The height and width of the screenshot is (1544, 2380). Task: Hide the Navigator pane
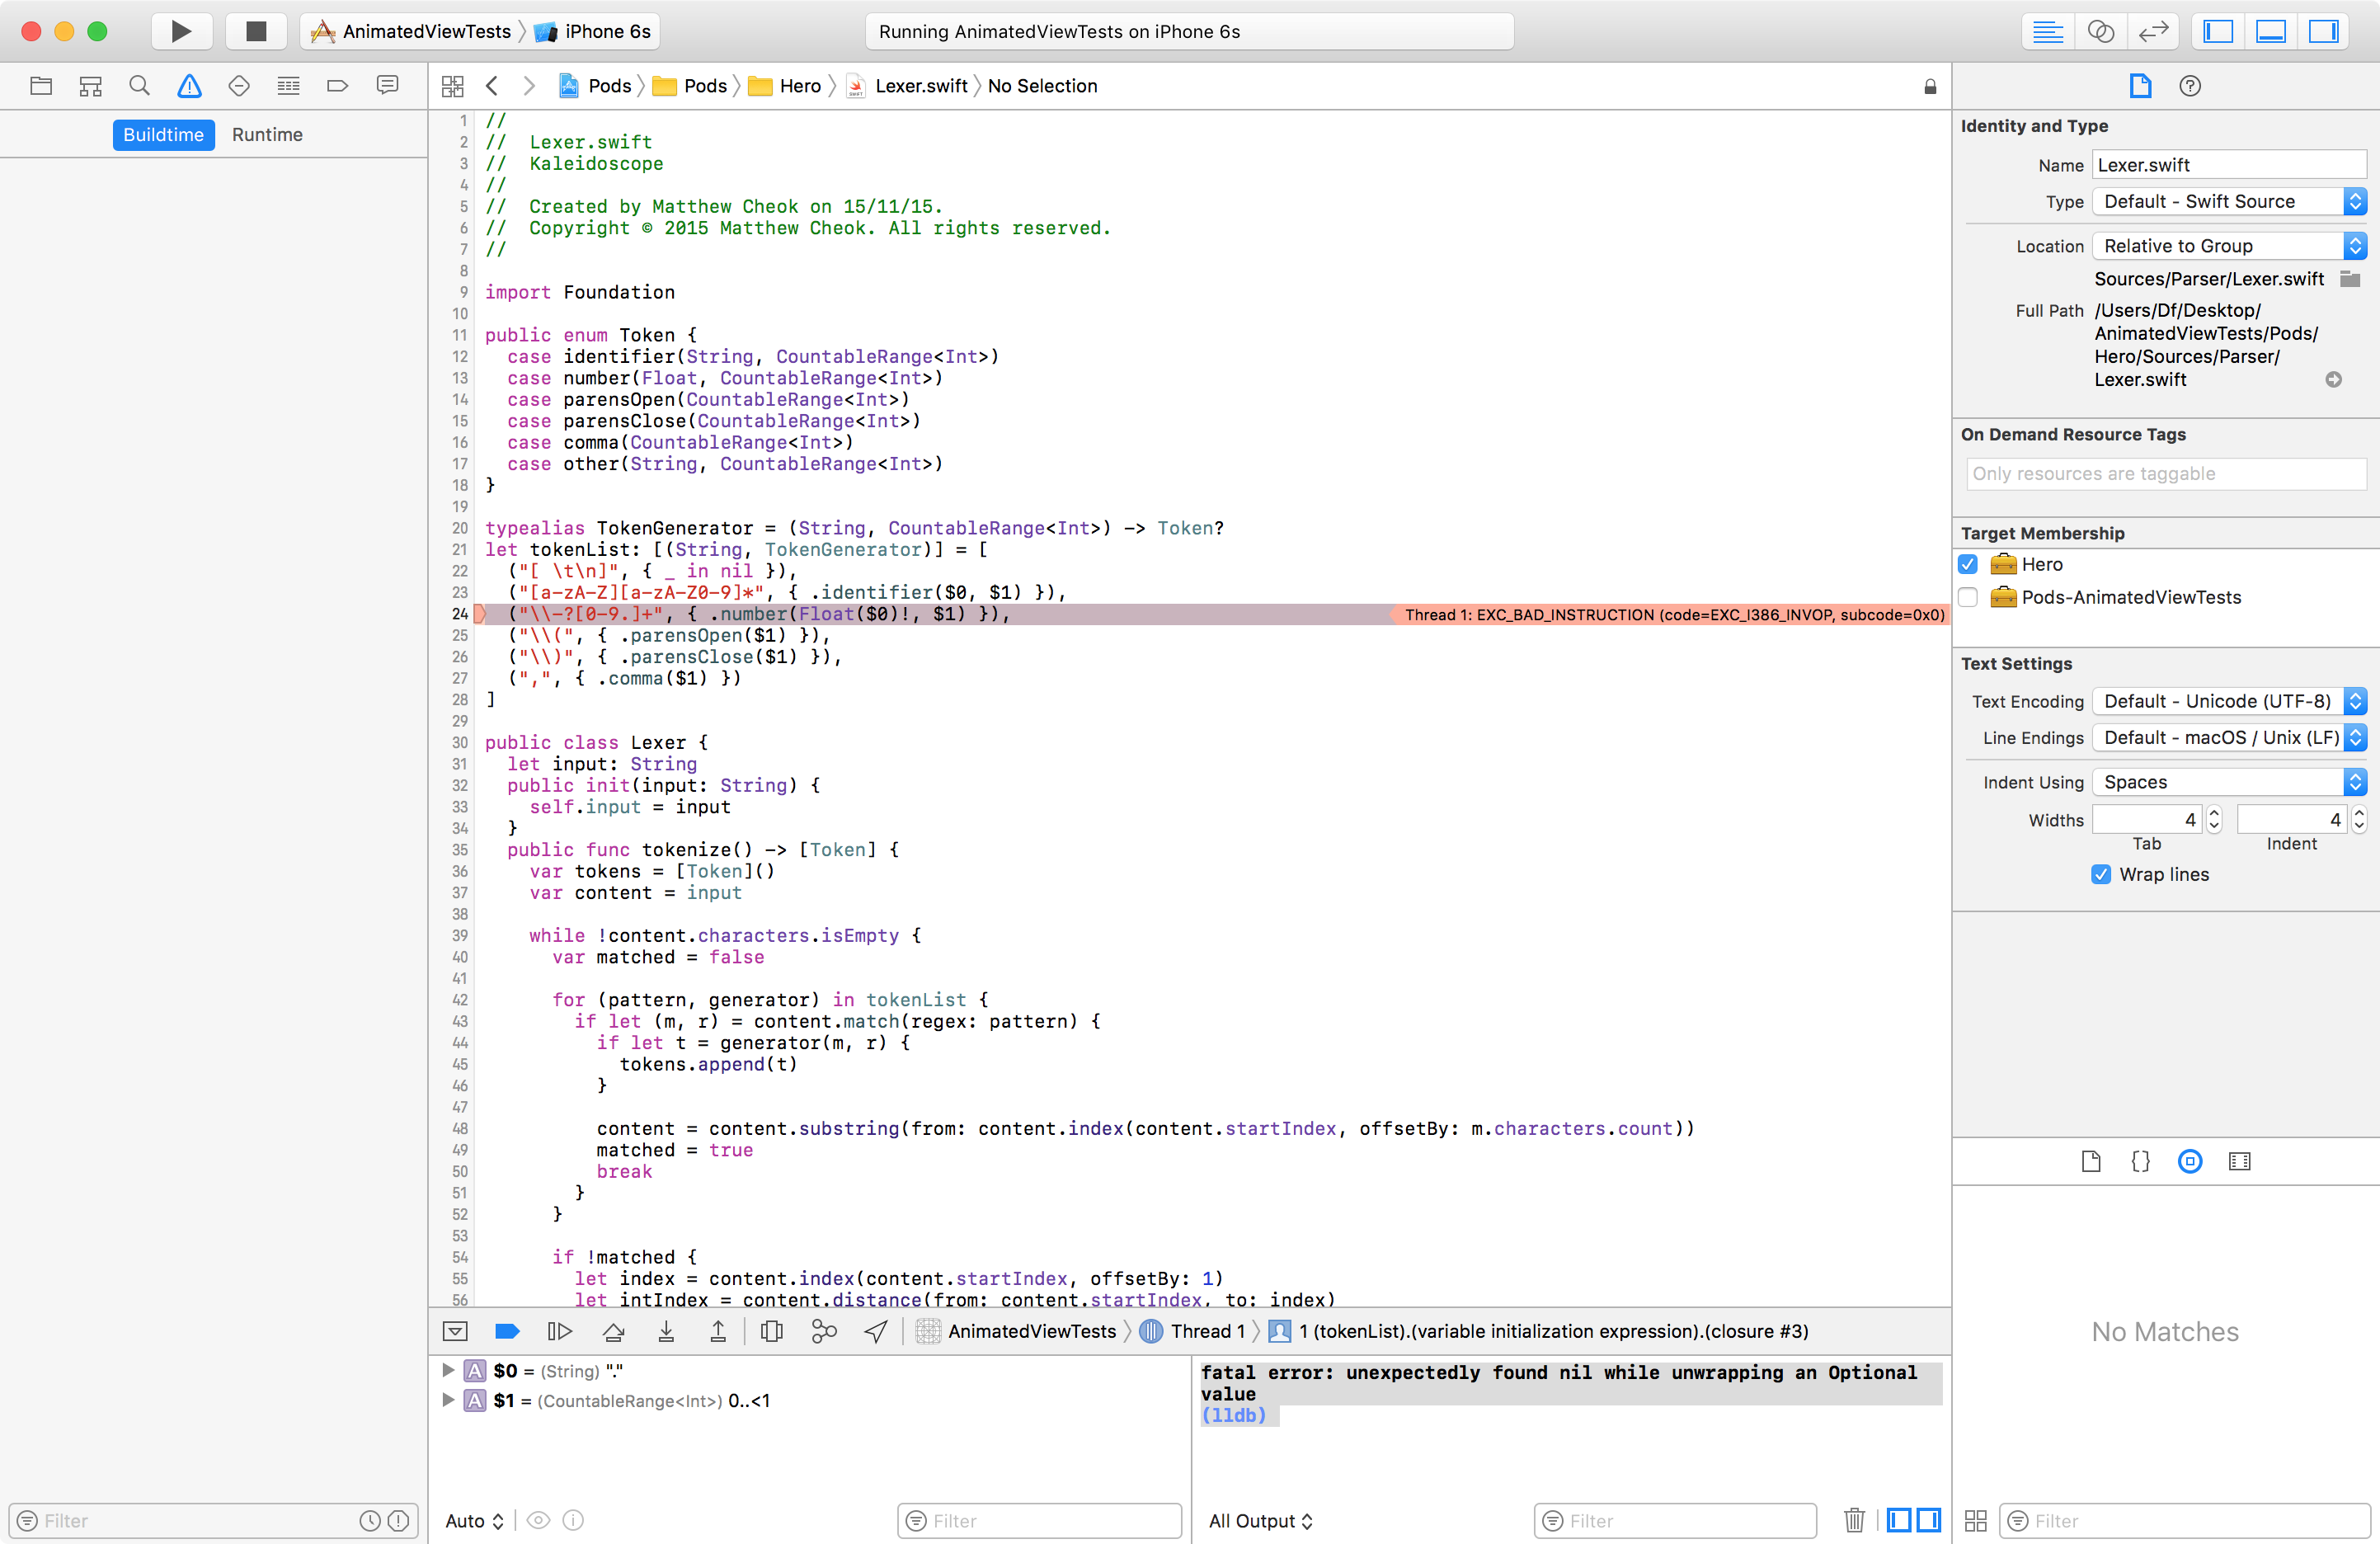(x=2218, y=31)
